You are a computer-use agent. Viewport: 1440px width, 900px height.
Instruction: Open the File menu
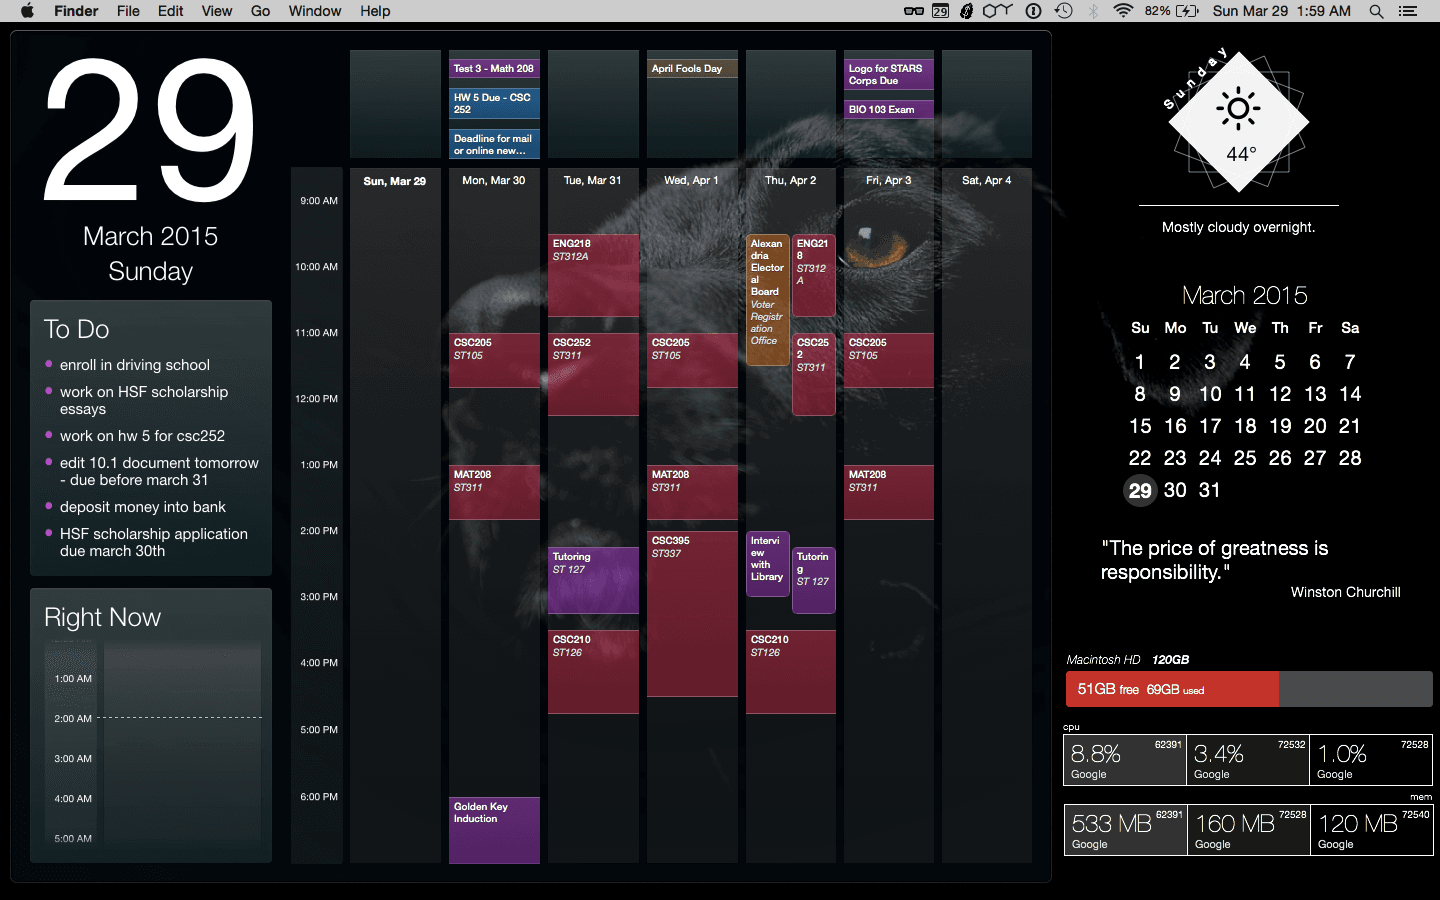click(128, 11)
